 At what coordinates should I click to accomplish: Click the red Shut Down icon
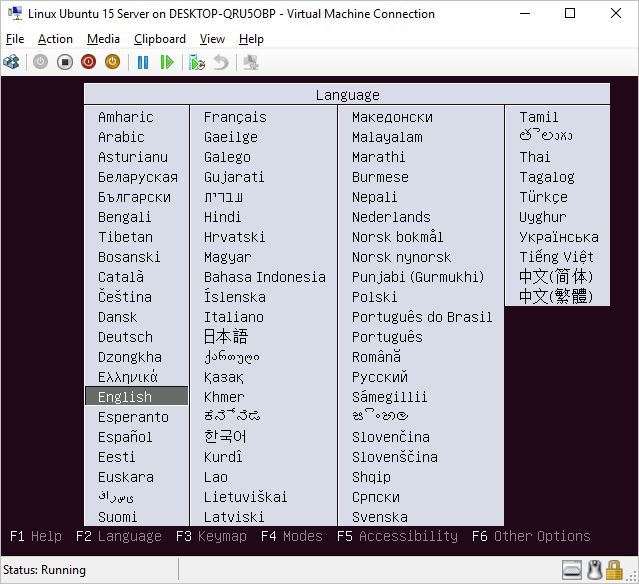coord(88,62)
